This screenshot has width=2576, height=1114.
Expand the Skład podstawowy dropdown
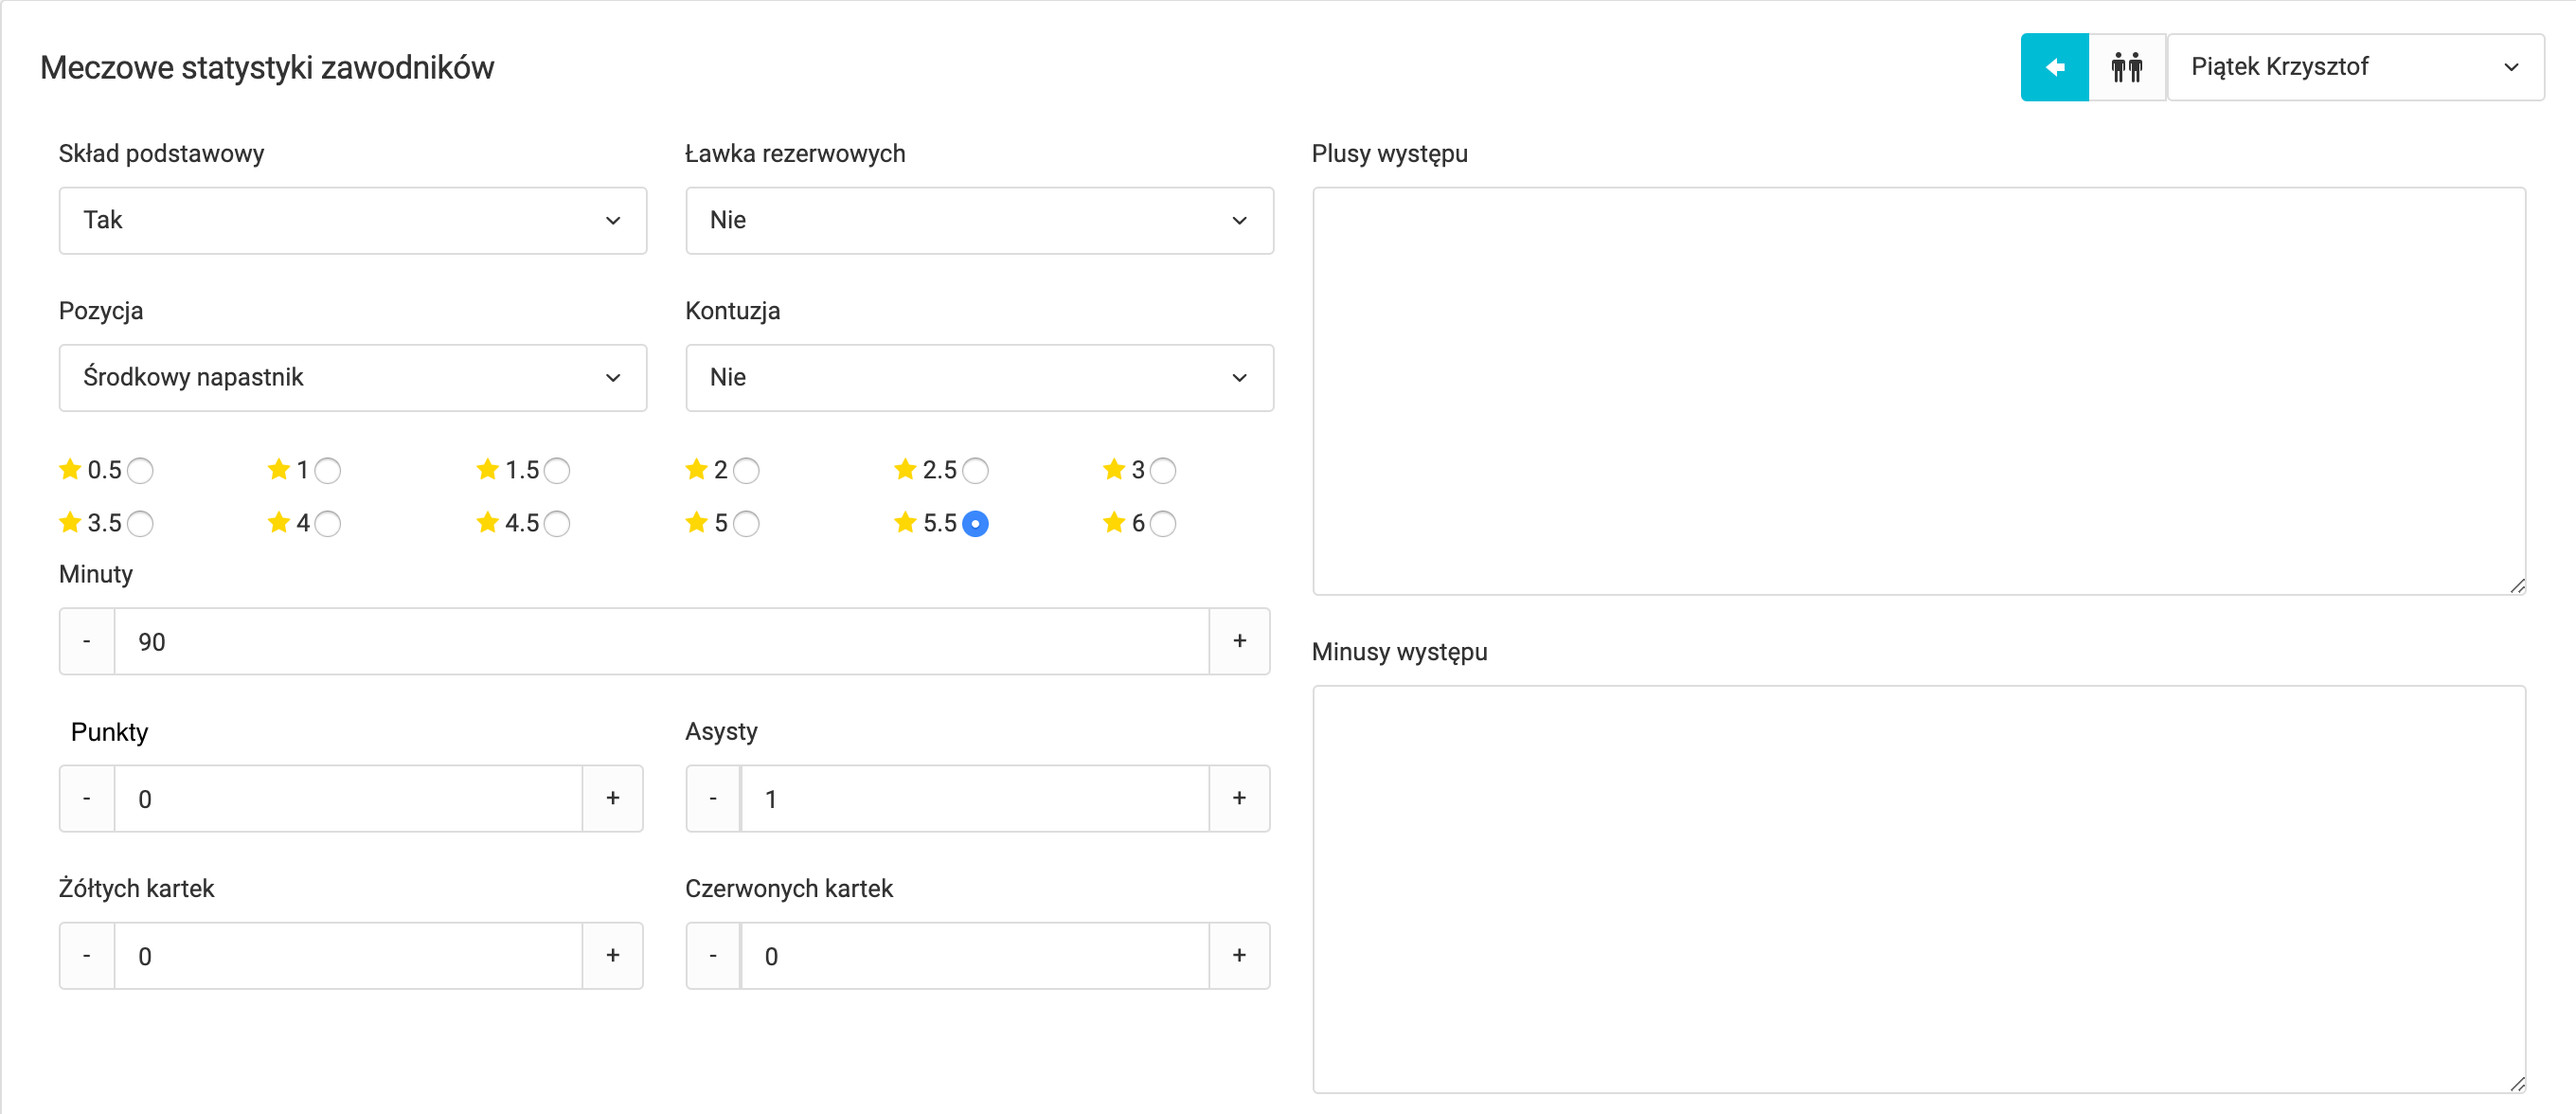click(x=352, y=220)
